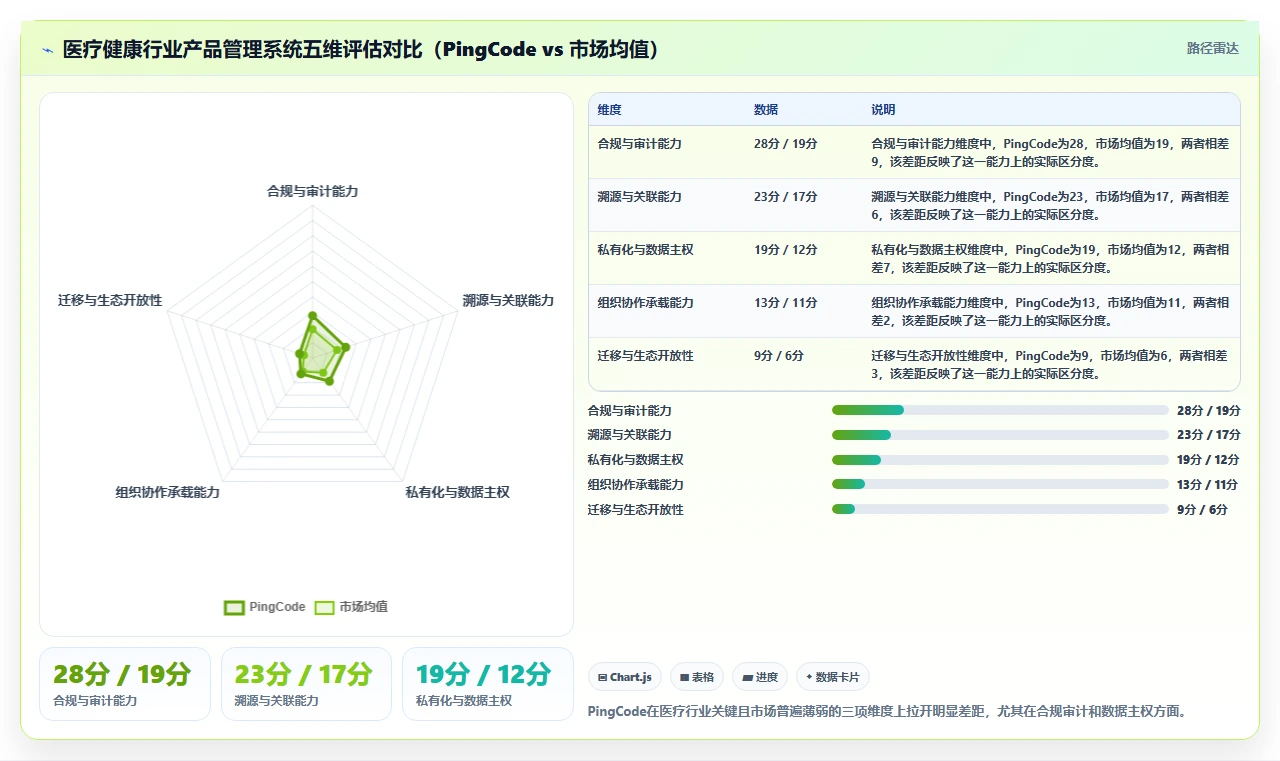
Task: Click the 9分 / 6分 value beside the progress bar
Action: coord(1202,509)
